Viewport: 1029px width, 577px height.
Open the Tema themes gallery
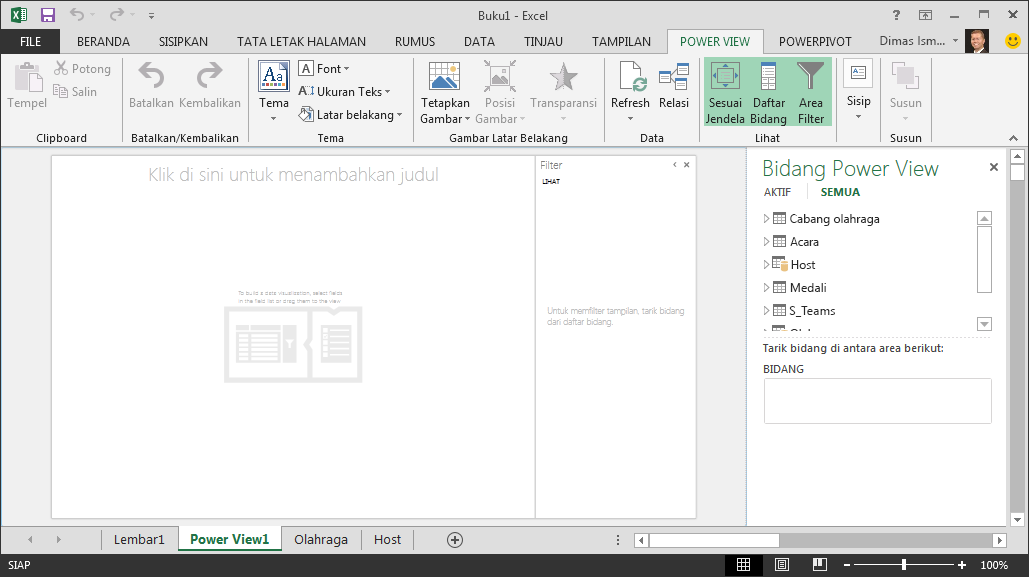[274, 92]
